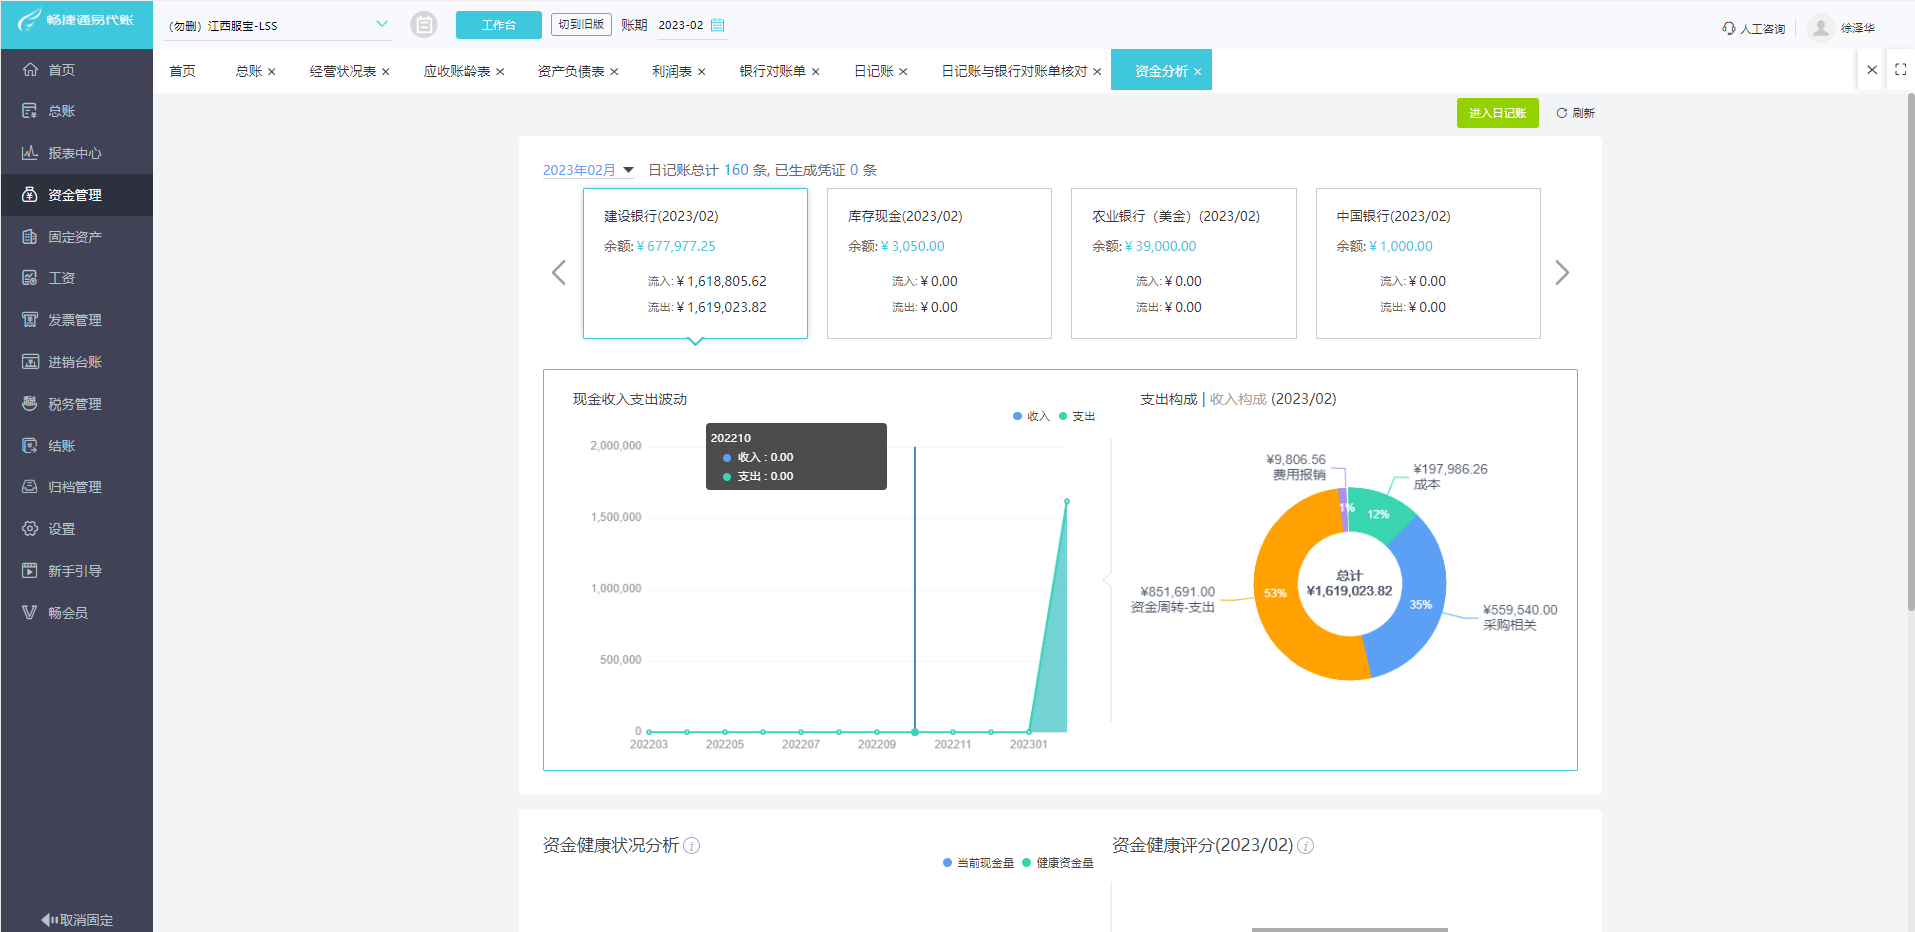
Task: Click the right arrow to see more bank cards
Action: click(1562, 272)
